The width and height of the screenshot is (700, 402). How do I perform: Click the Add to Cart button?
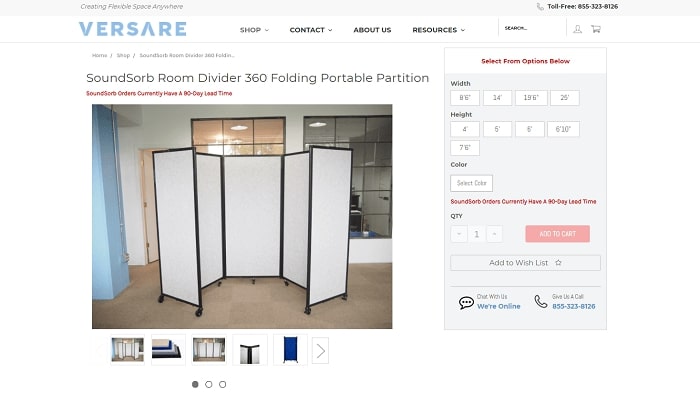pos(557,234)
